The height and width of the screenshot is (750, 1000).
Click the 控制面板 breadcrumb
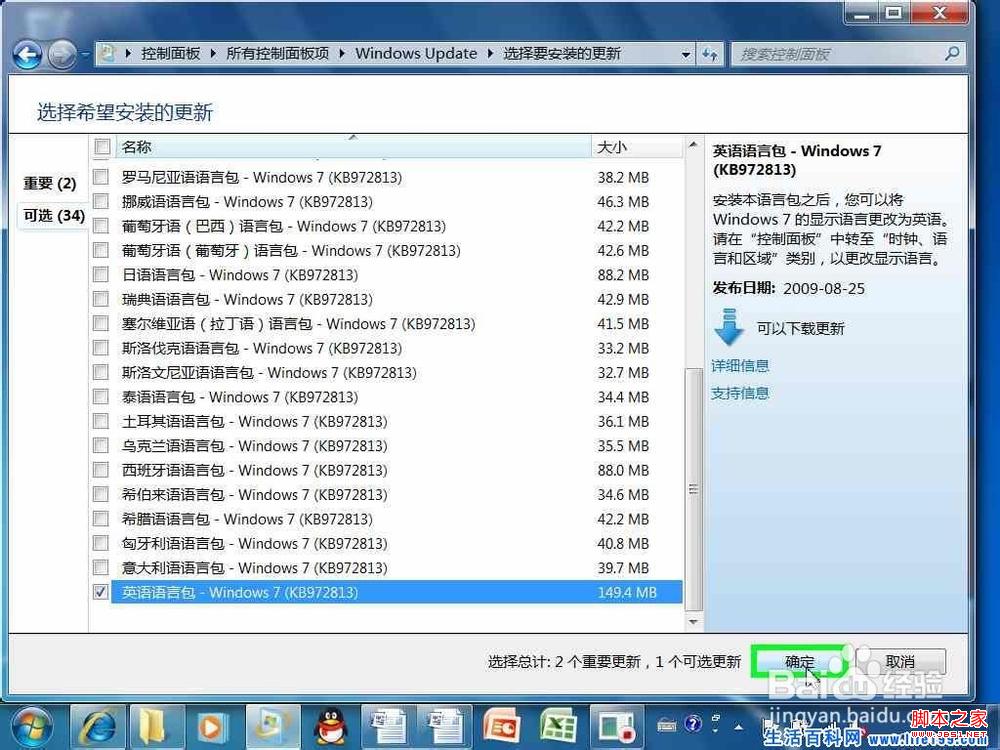click(x=170, y=54)
